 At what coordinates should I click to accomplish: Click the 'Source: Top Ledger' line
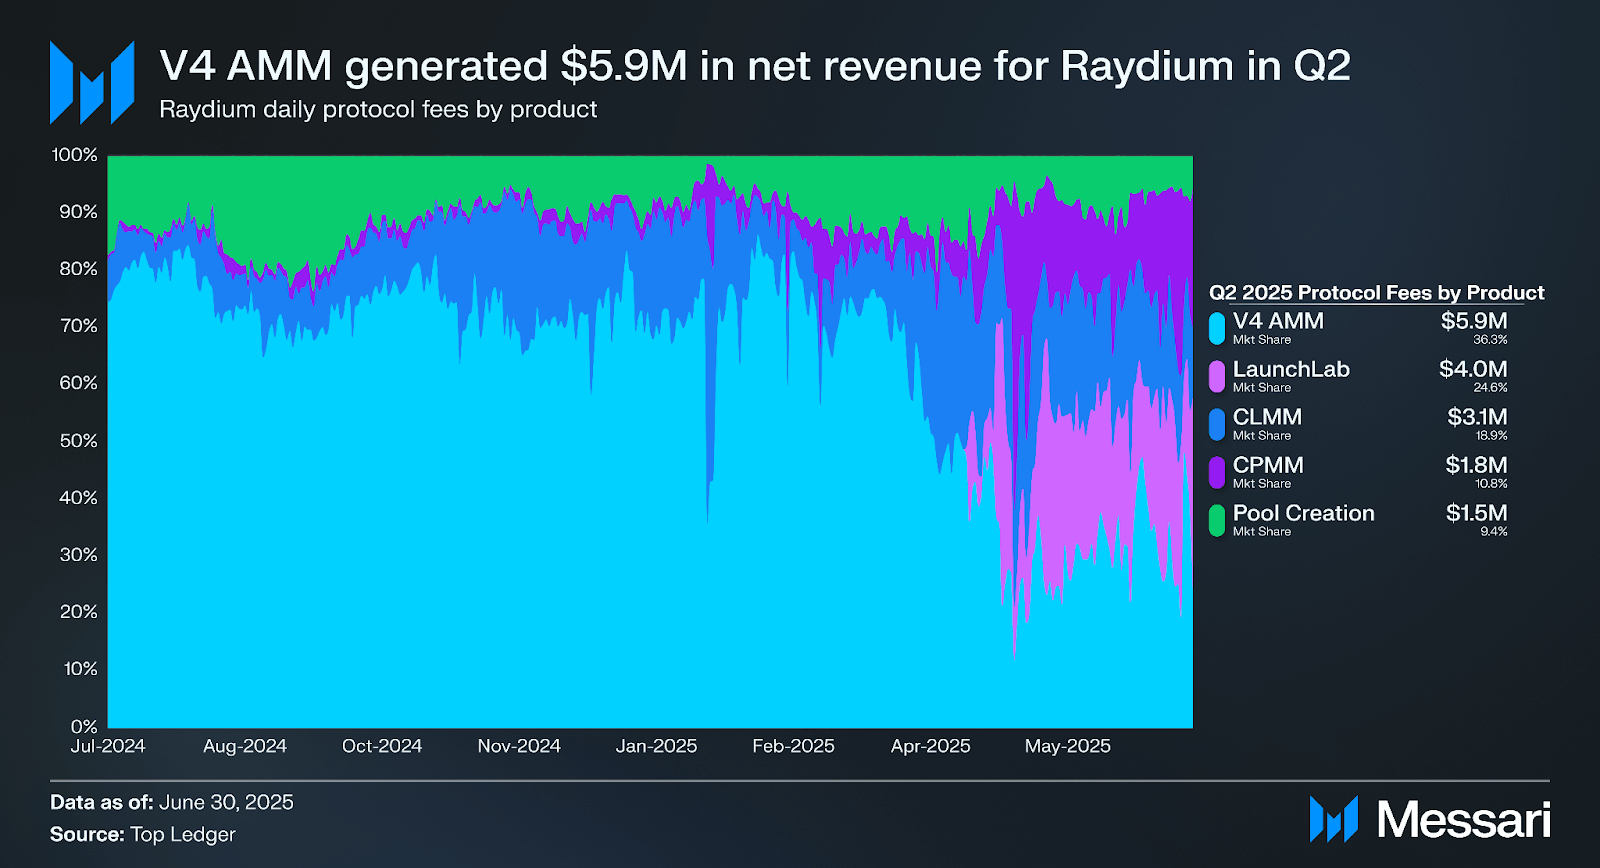click(143, 834)
